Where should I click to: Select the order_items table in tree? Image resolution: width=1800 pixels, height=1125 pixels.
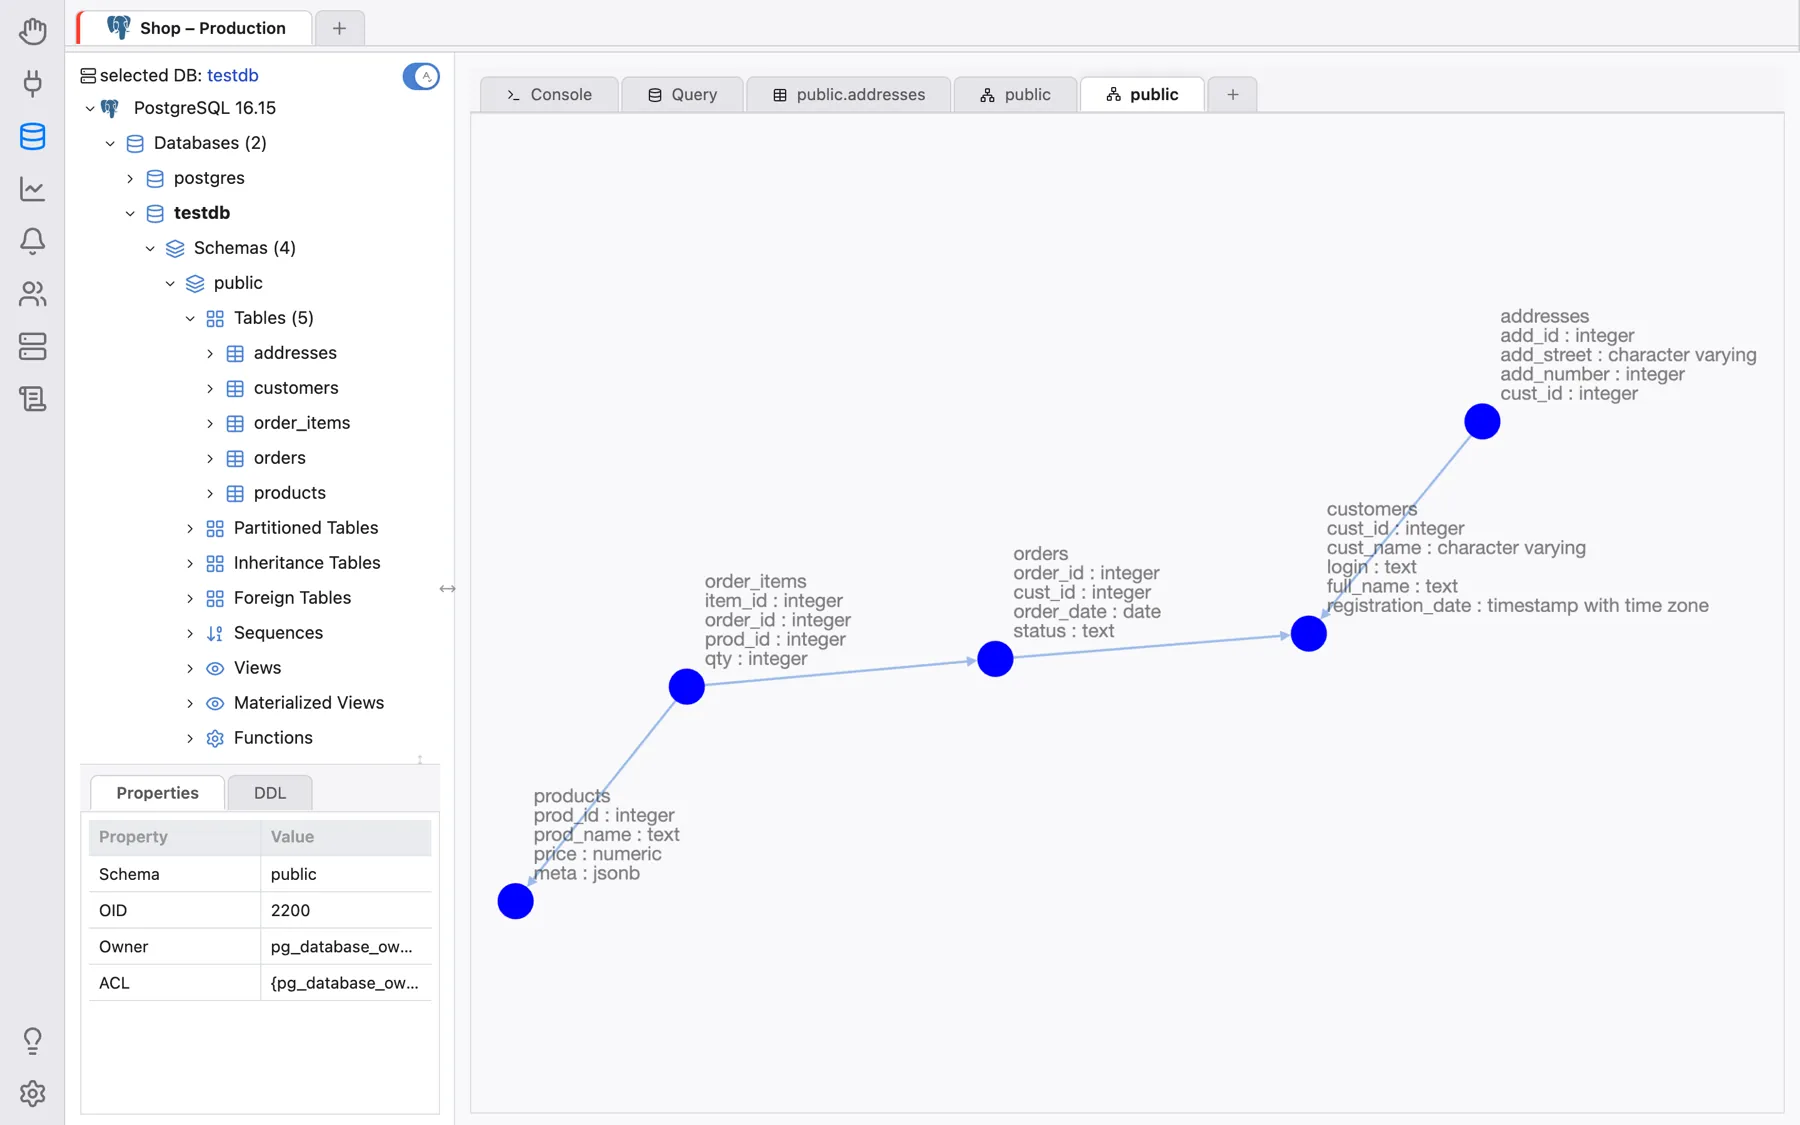tap(302, 423)
